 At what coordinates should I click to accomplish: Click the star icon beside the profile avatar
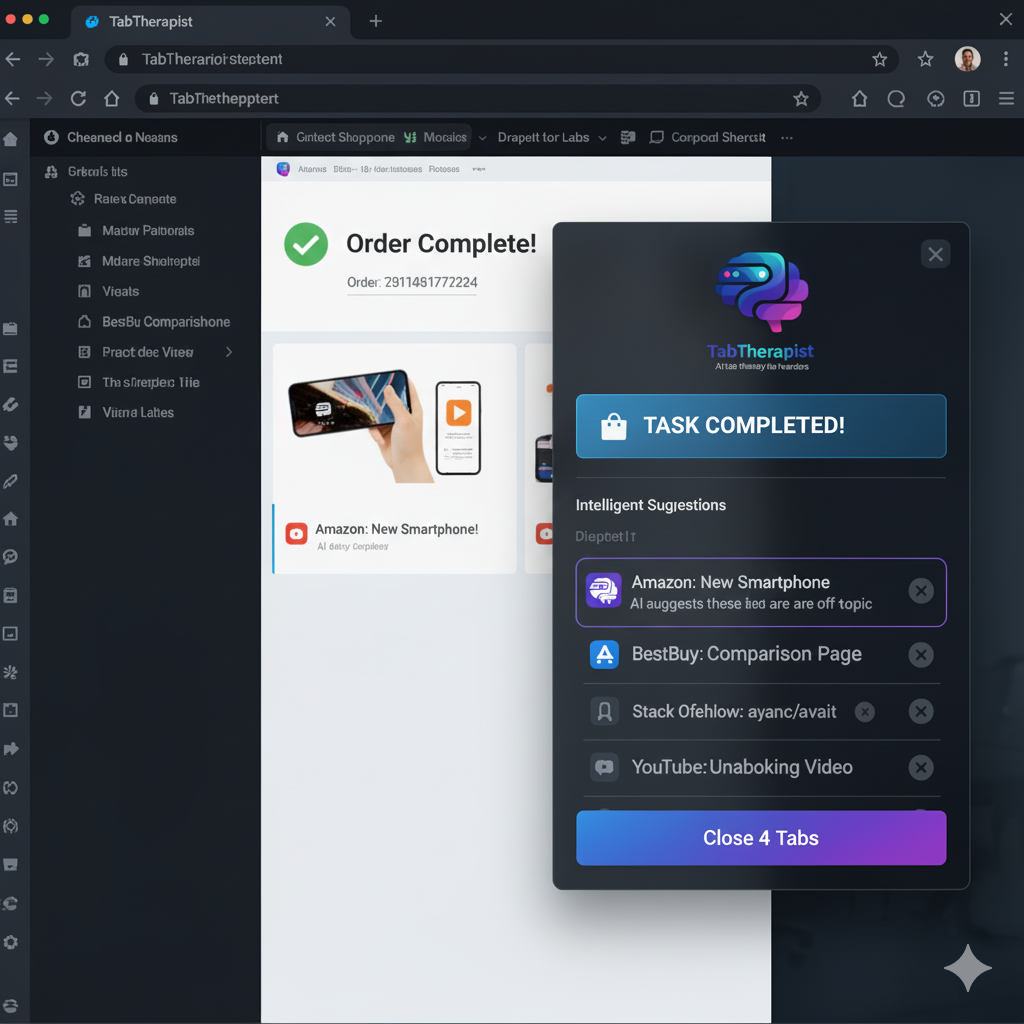pos(925,59)
